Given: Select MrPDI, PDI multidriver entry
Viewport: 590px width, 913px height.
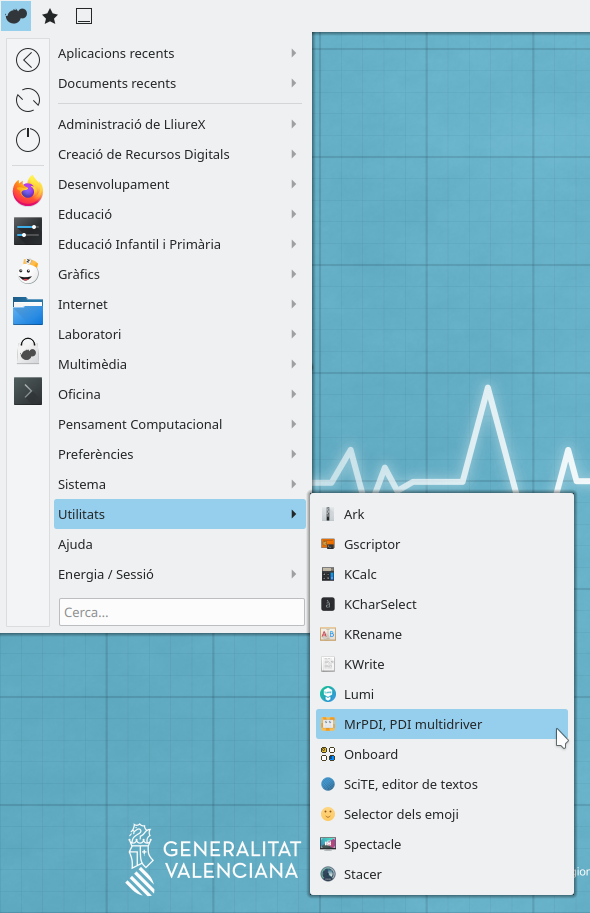Looking at the screenshot, I should tap(441, 724).
